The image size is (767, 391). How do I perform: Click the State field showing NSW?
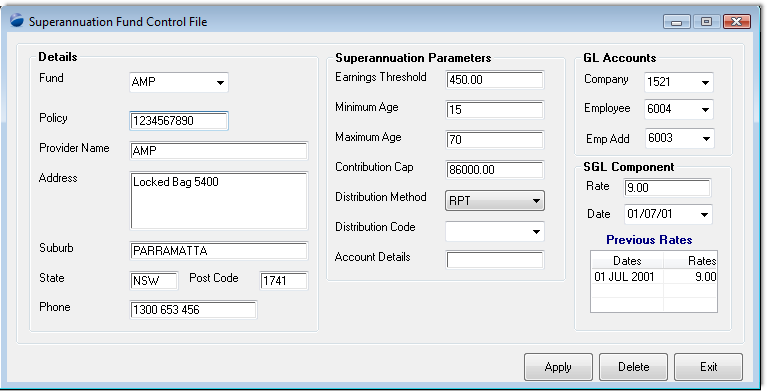(154, 280)
